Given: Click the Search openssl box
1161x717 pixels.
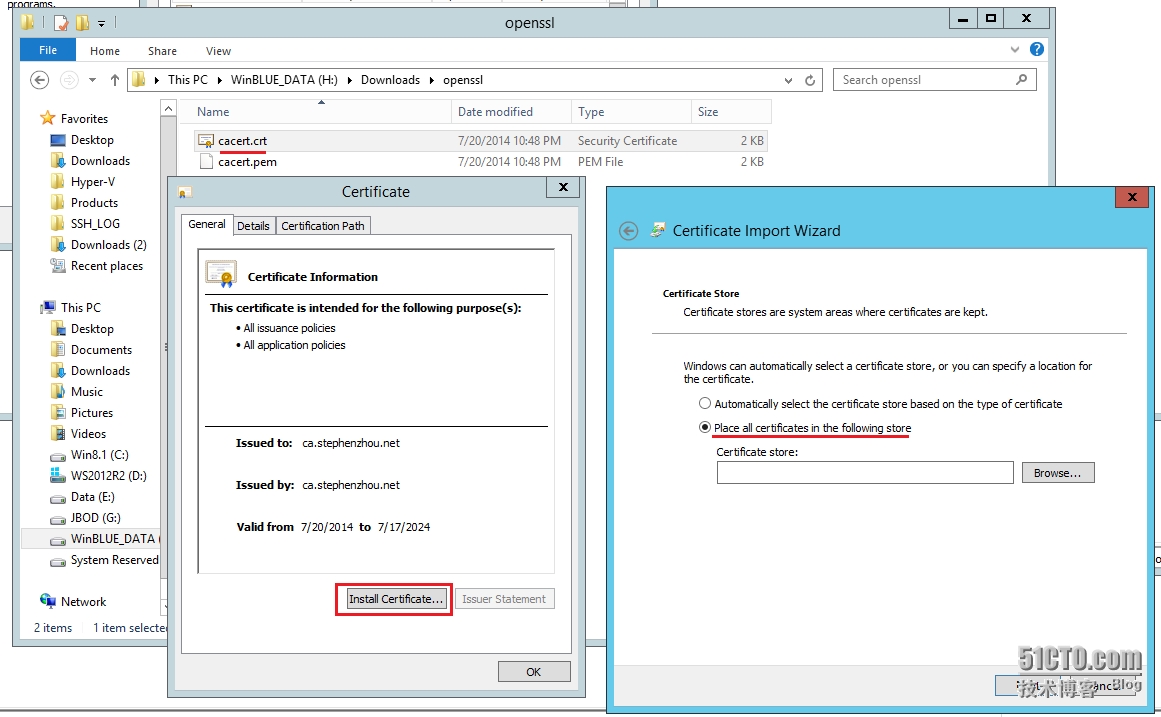Looking at the screenshot, I should click(934, 80).
